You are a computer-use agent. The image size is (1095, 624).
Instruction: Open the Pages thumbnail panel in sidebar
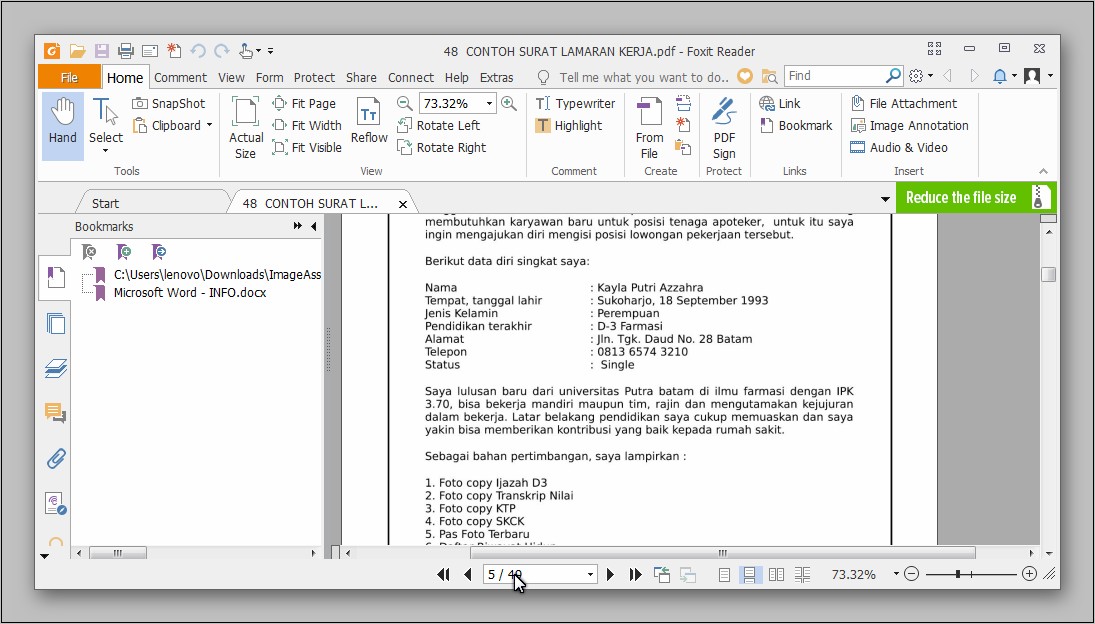pos(55,323)
